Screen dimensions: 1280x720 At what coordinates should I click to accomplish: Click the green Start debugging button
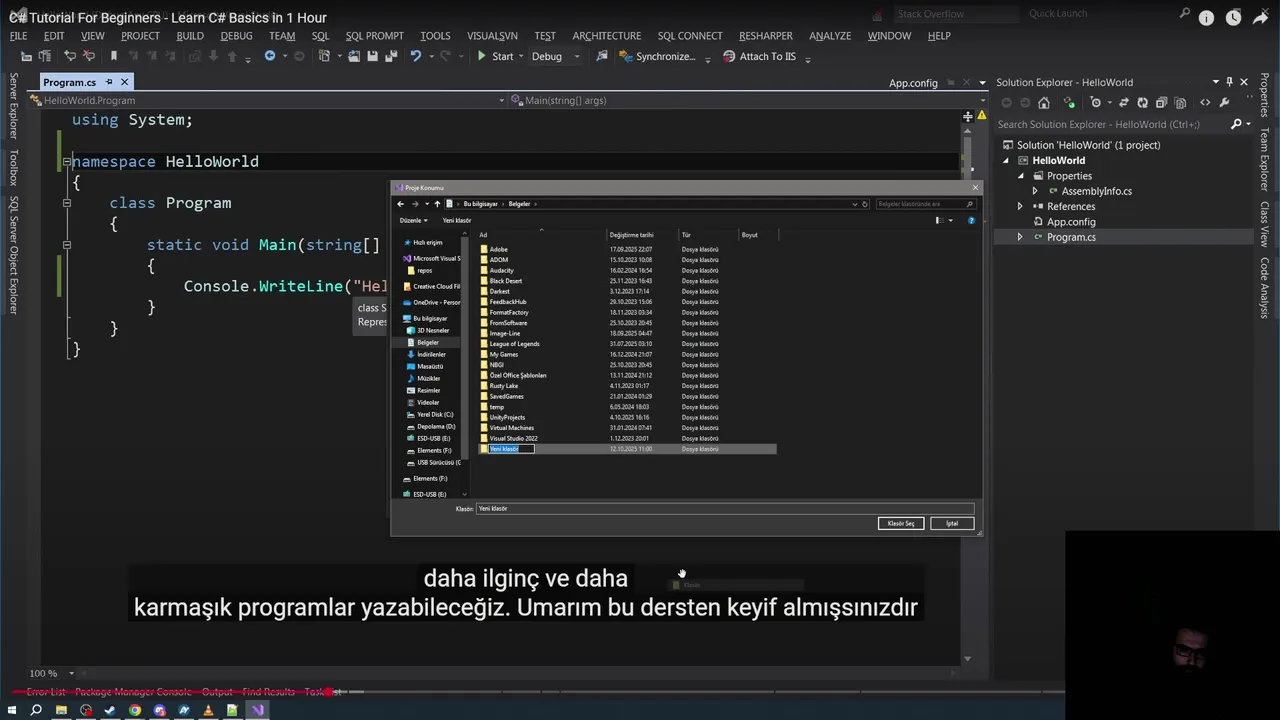click(x=482, y=56)
